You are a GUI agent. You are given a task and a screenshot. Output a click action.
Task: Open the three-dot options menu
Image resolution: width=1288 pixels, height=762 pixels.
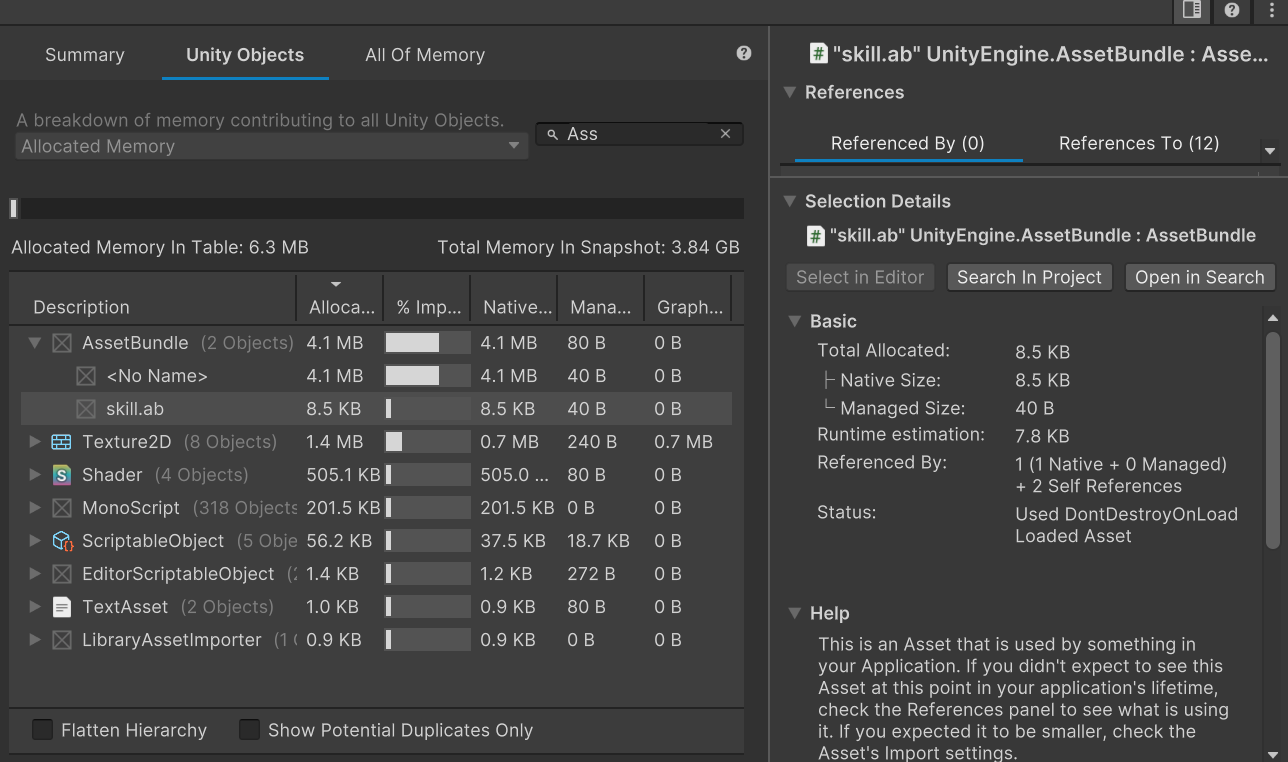pos(1270,10)
